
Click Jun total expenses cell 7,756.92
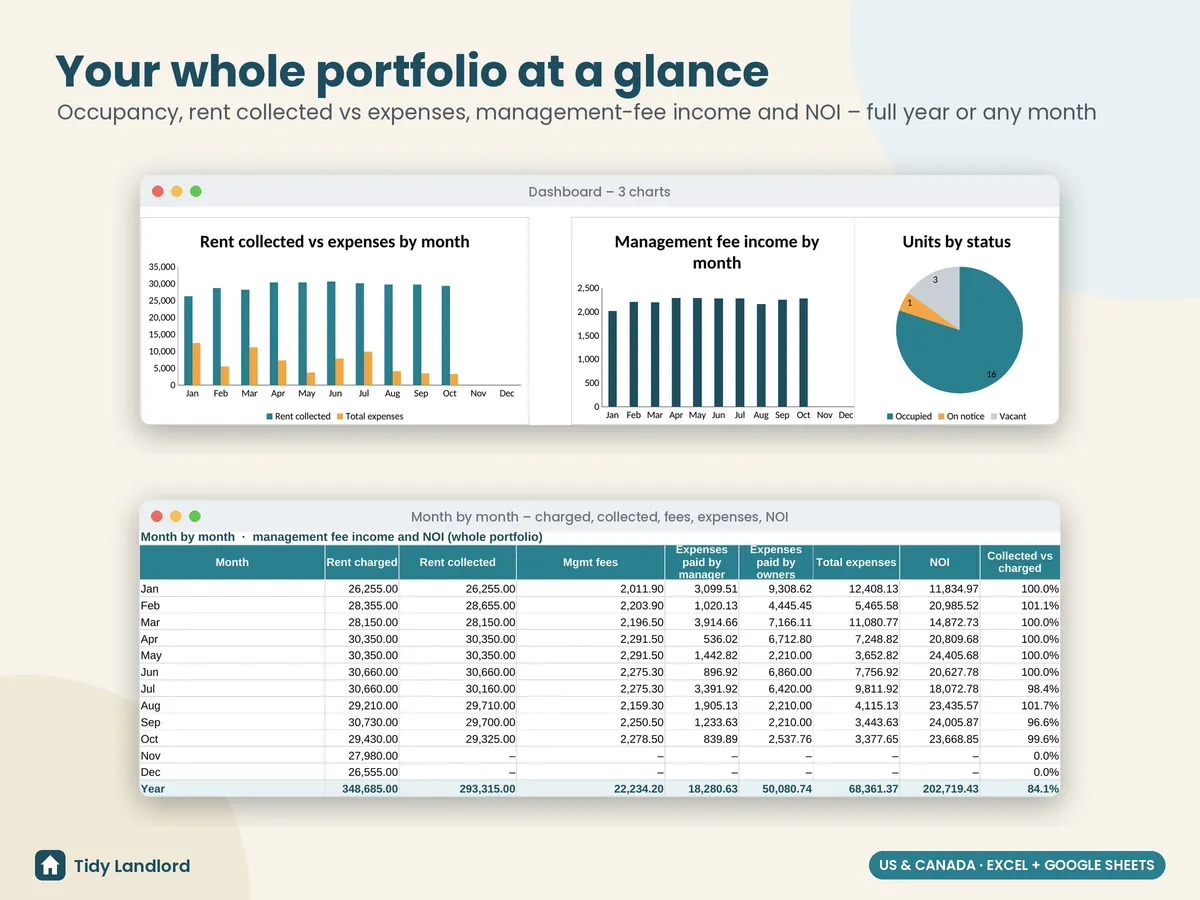[856, 672]
